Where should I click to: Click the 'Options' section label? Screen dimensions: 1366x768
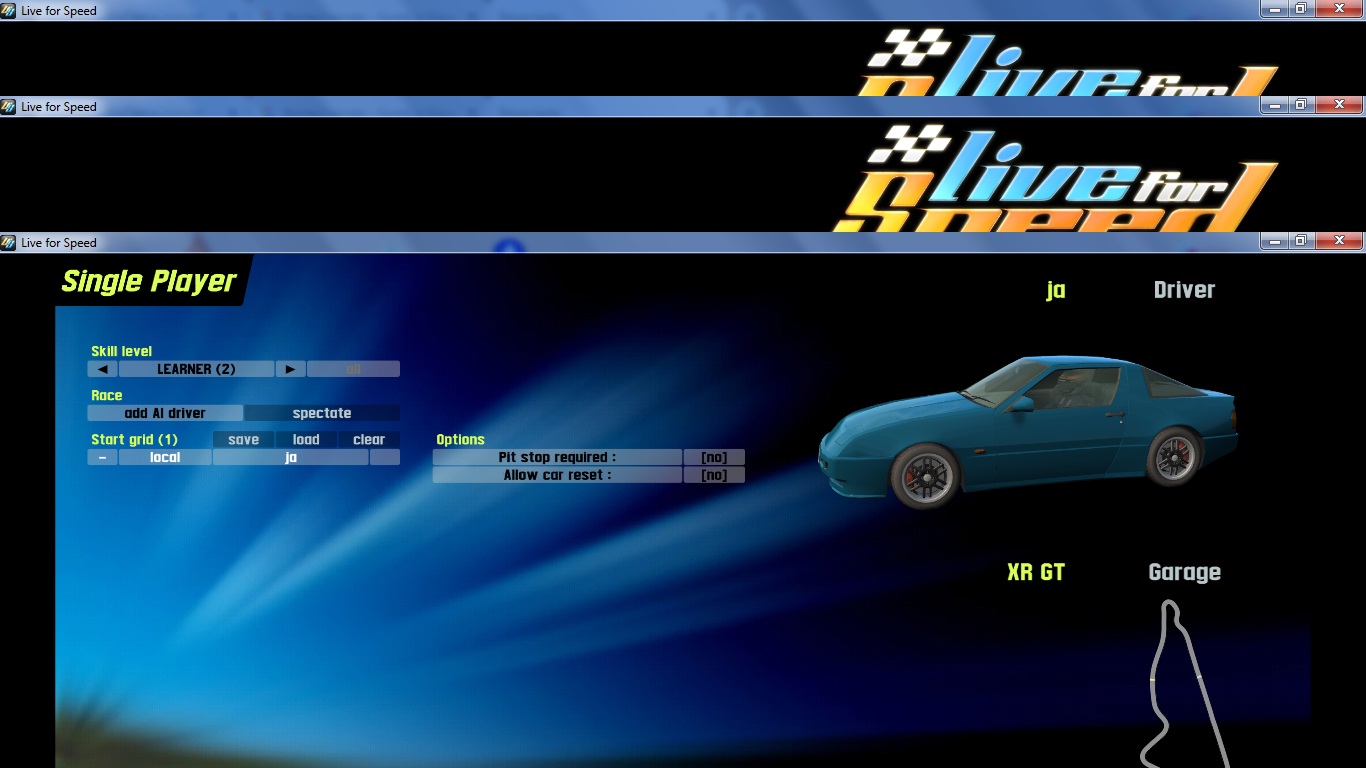(x=460, y=439)
